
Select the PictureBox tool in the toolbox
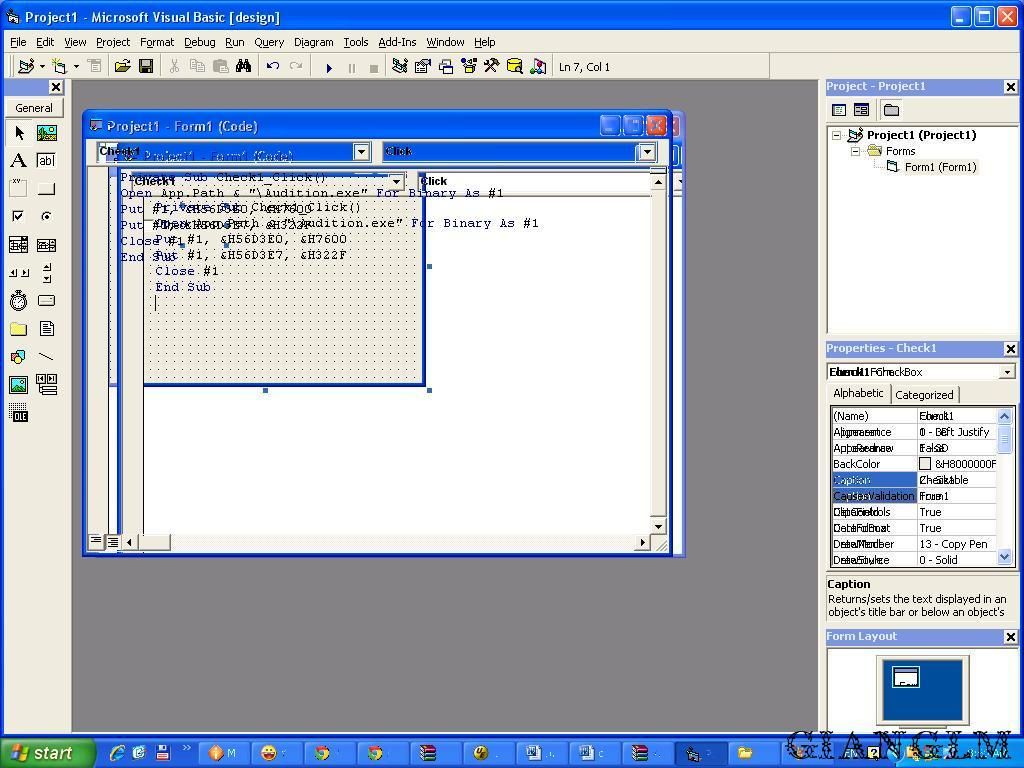coord(46,133)
